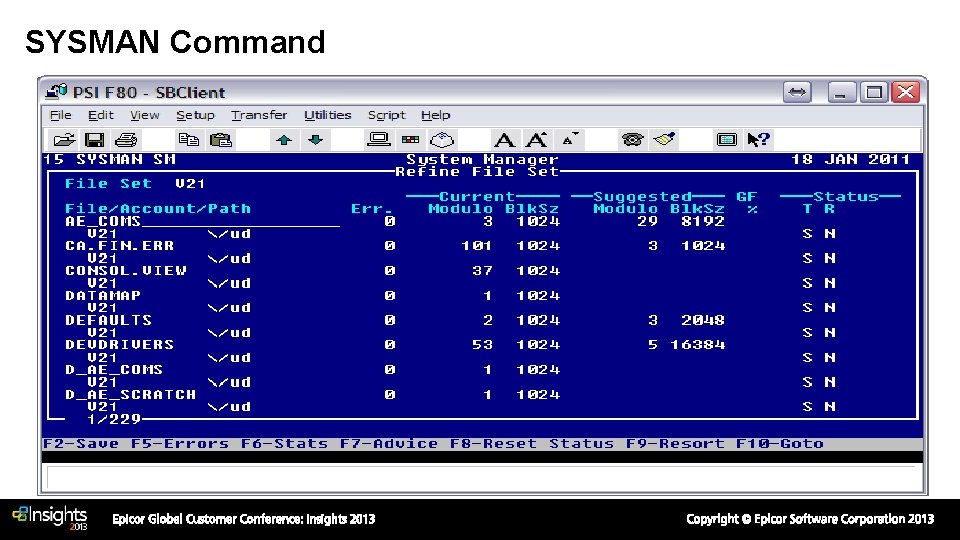Click the Print toolbar icon
This screenshot has height=540, width=960.
(126, 140)
